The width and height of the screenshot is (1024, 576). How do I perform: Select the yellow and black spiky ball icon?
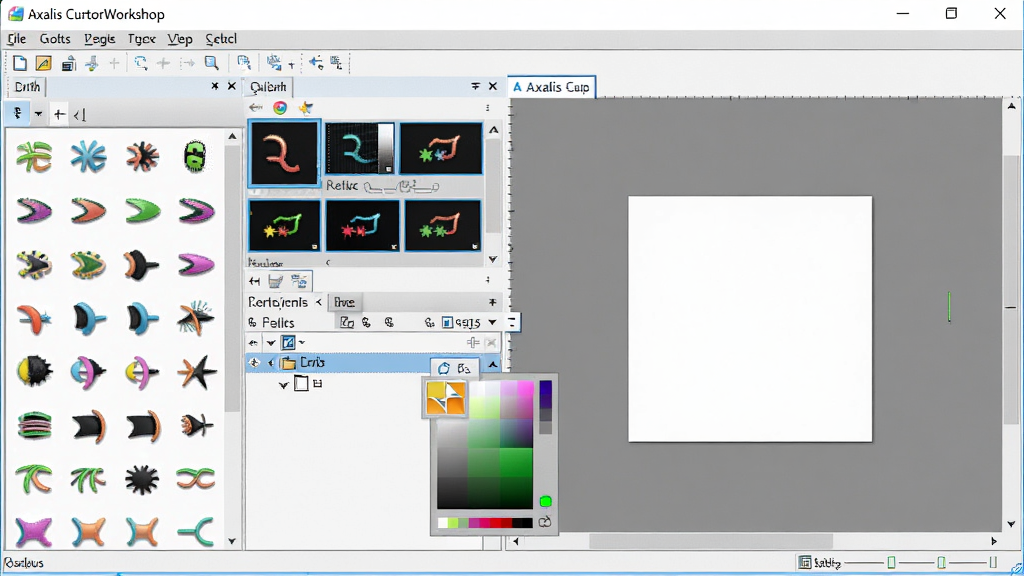(x=34, y=371)
